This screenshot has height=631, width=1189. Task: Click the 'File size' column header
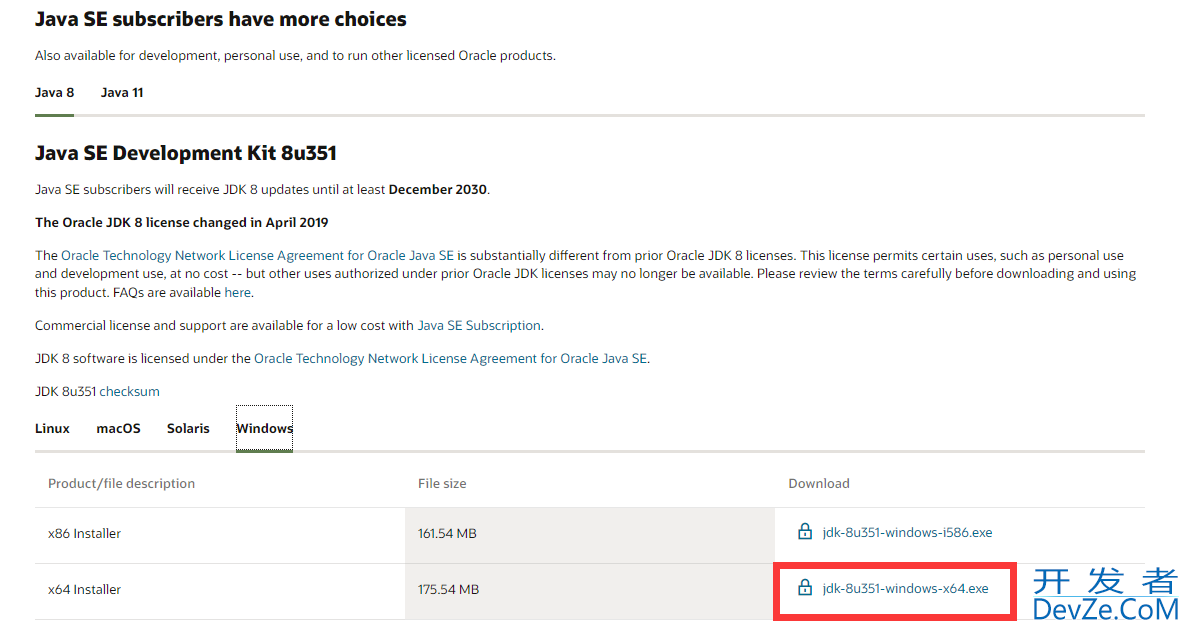click(442, 484)
